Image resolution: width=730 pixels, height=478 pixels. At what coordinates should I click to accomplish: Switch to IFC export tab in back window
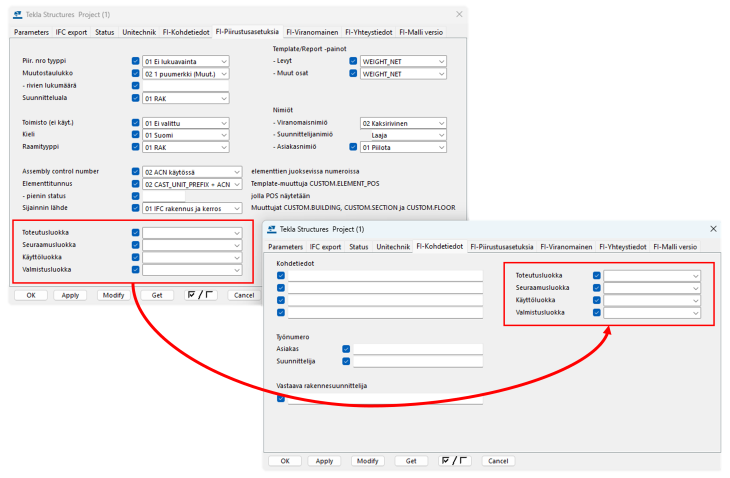coord(71,32)
